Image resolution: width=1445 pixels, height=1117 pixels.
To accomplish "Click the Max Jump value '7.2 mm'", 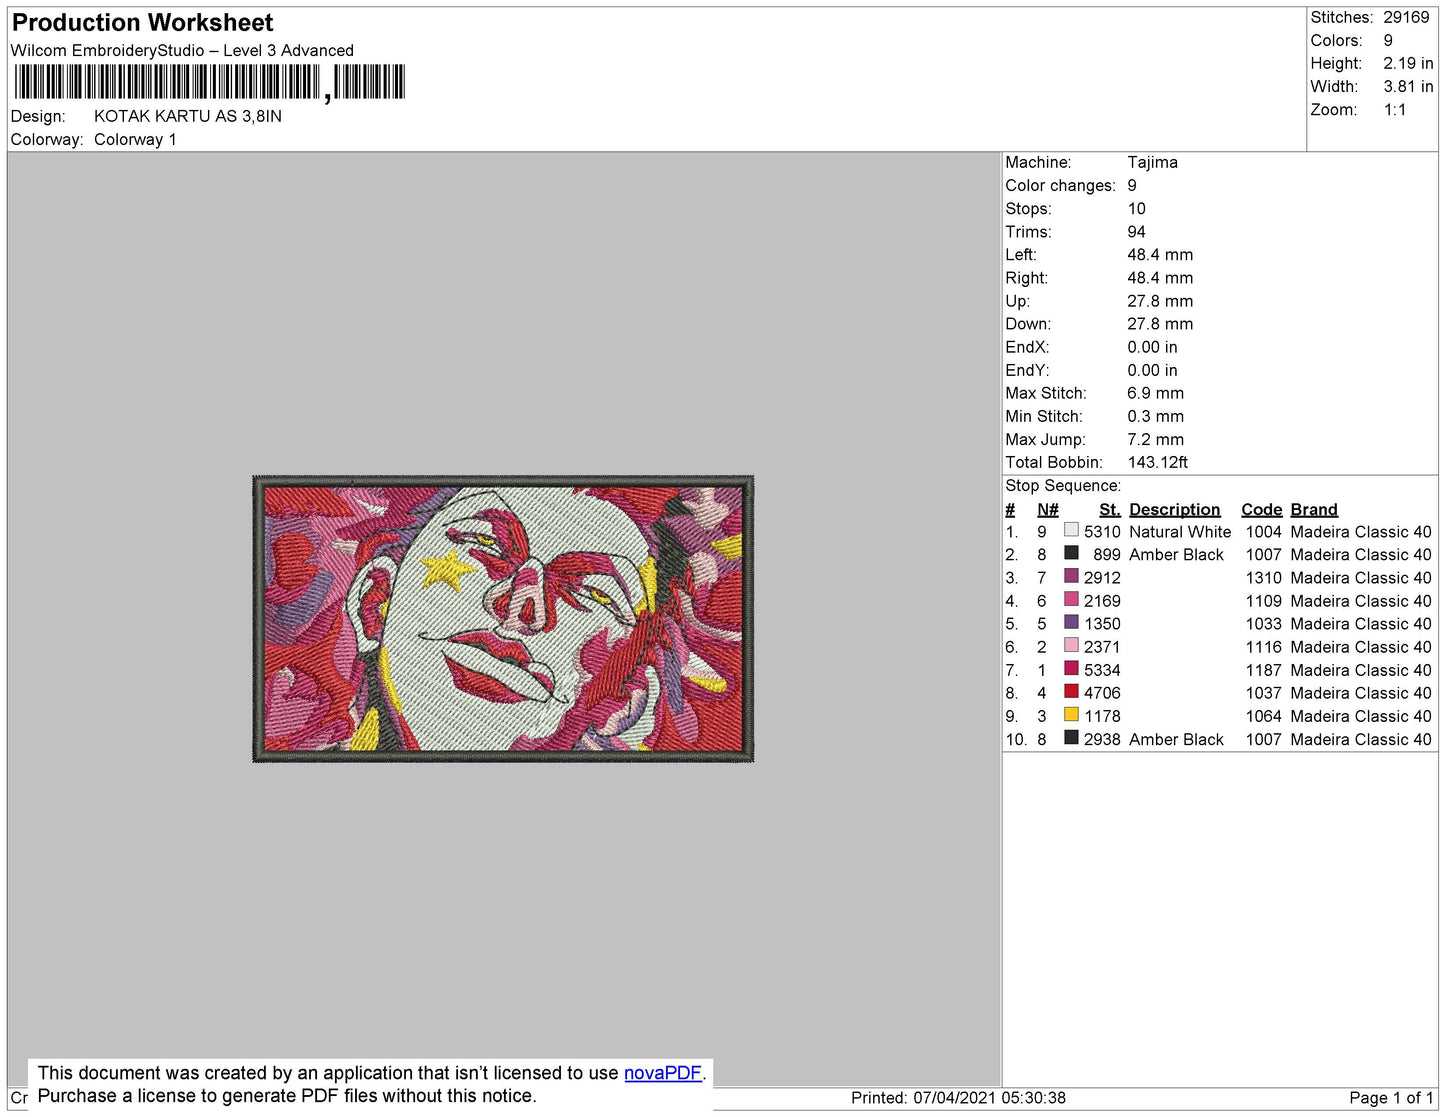I will tap(1155, 439).
